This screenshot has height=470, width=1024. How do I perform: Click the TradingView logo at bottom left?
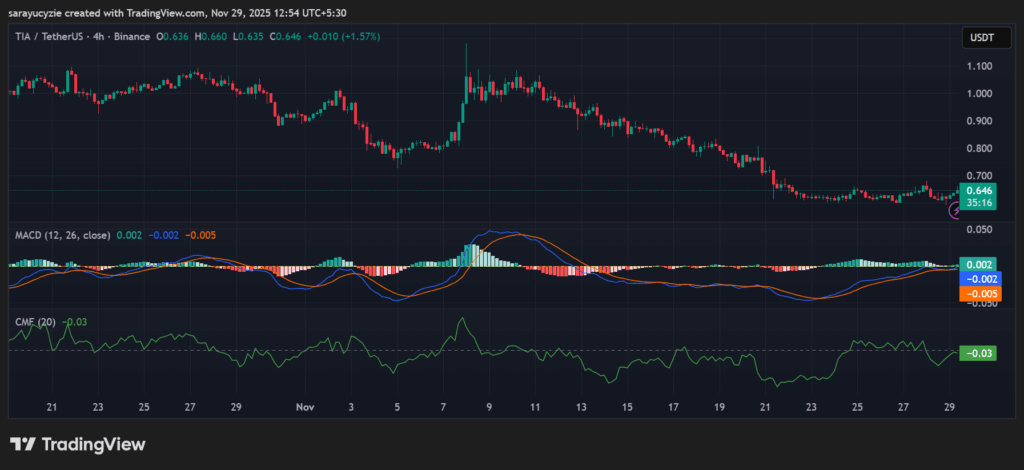78,444
